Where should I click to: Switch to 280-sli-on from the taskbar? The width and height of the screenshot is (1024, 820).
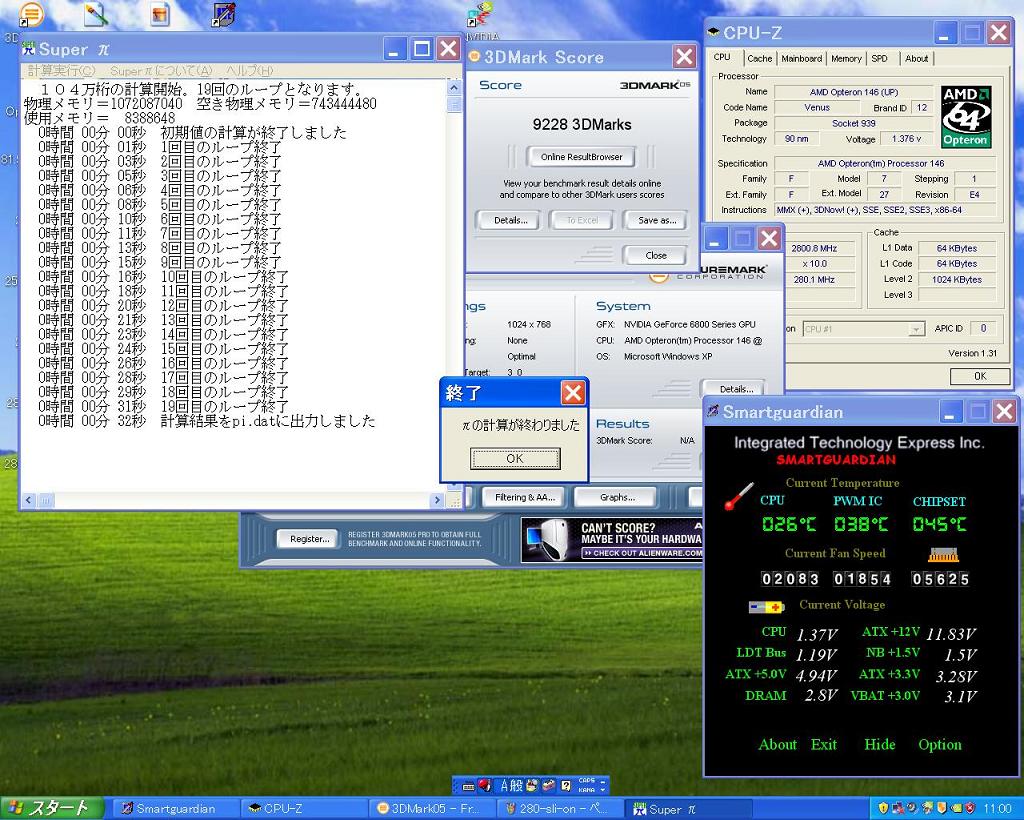561,809
